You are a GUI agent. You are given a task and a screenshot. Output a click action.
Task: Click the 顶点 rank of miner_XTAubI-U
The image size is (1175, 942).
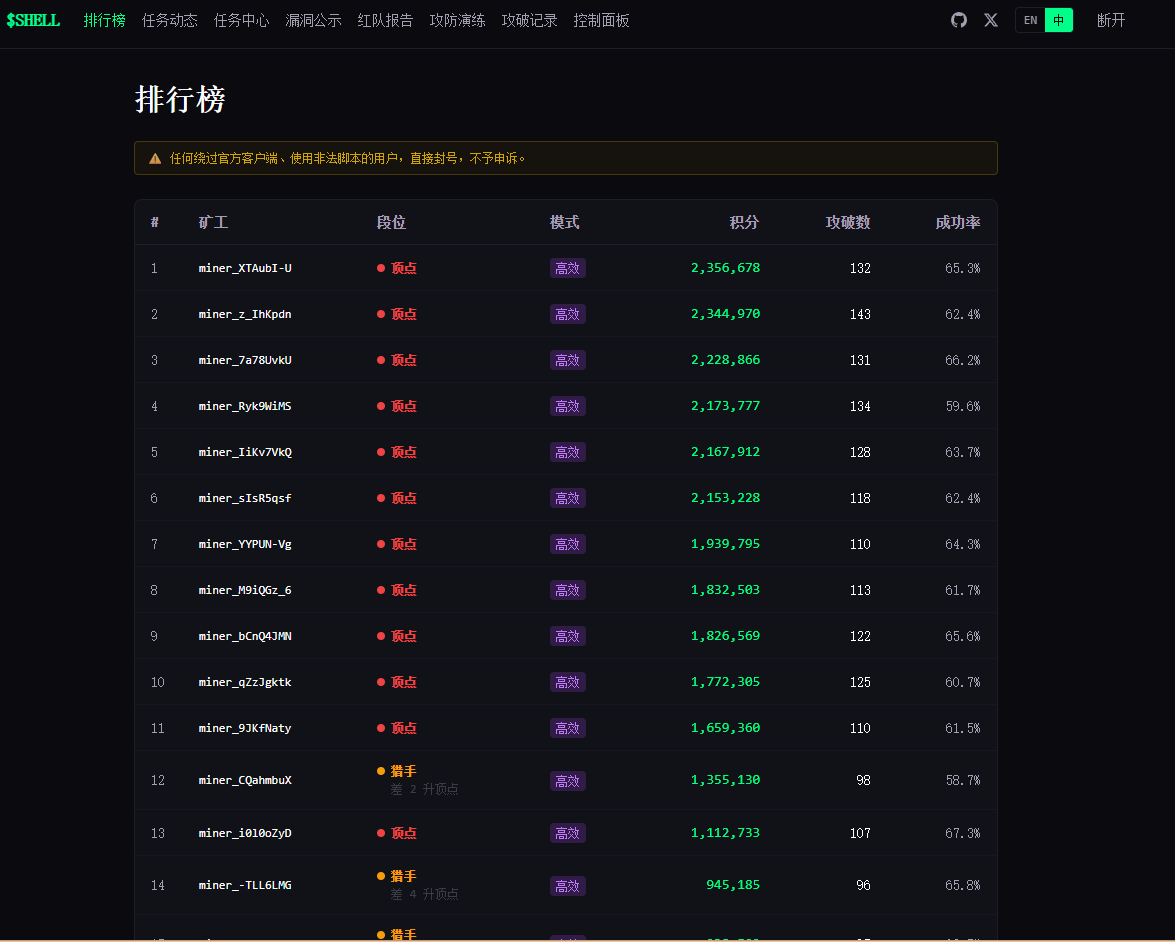click(x=404, y=268)
